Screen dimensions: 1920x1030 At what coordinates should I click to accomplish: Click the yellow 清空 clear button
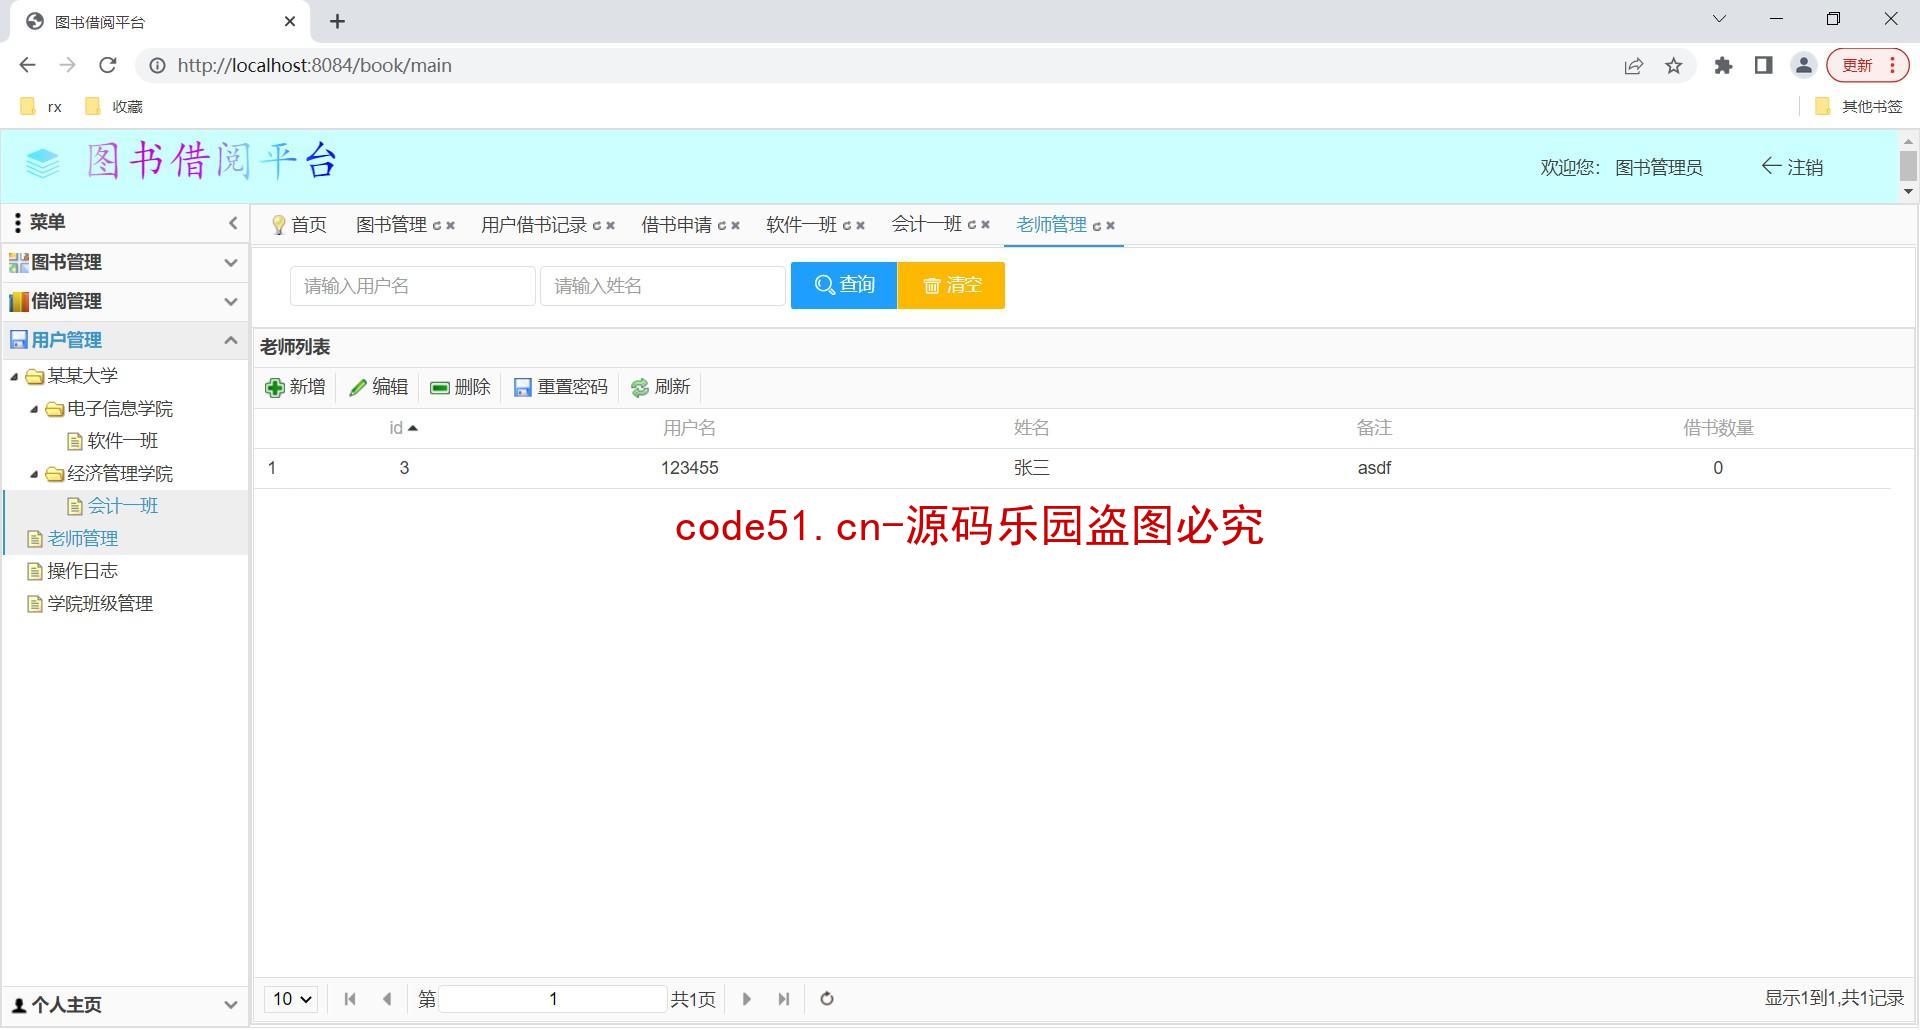coord(951,286)
